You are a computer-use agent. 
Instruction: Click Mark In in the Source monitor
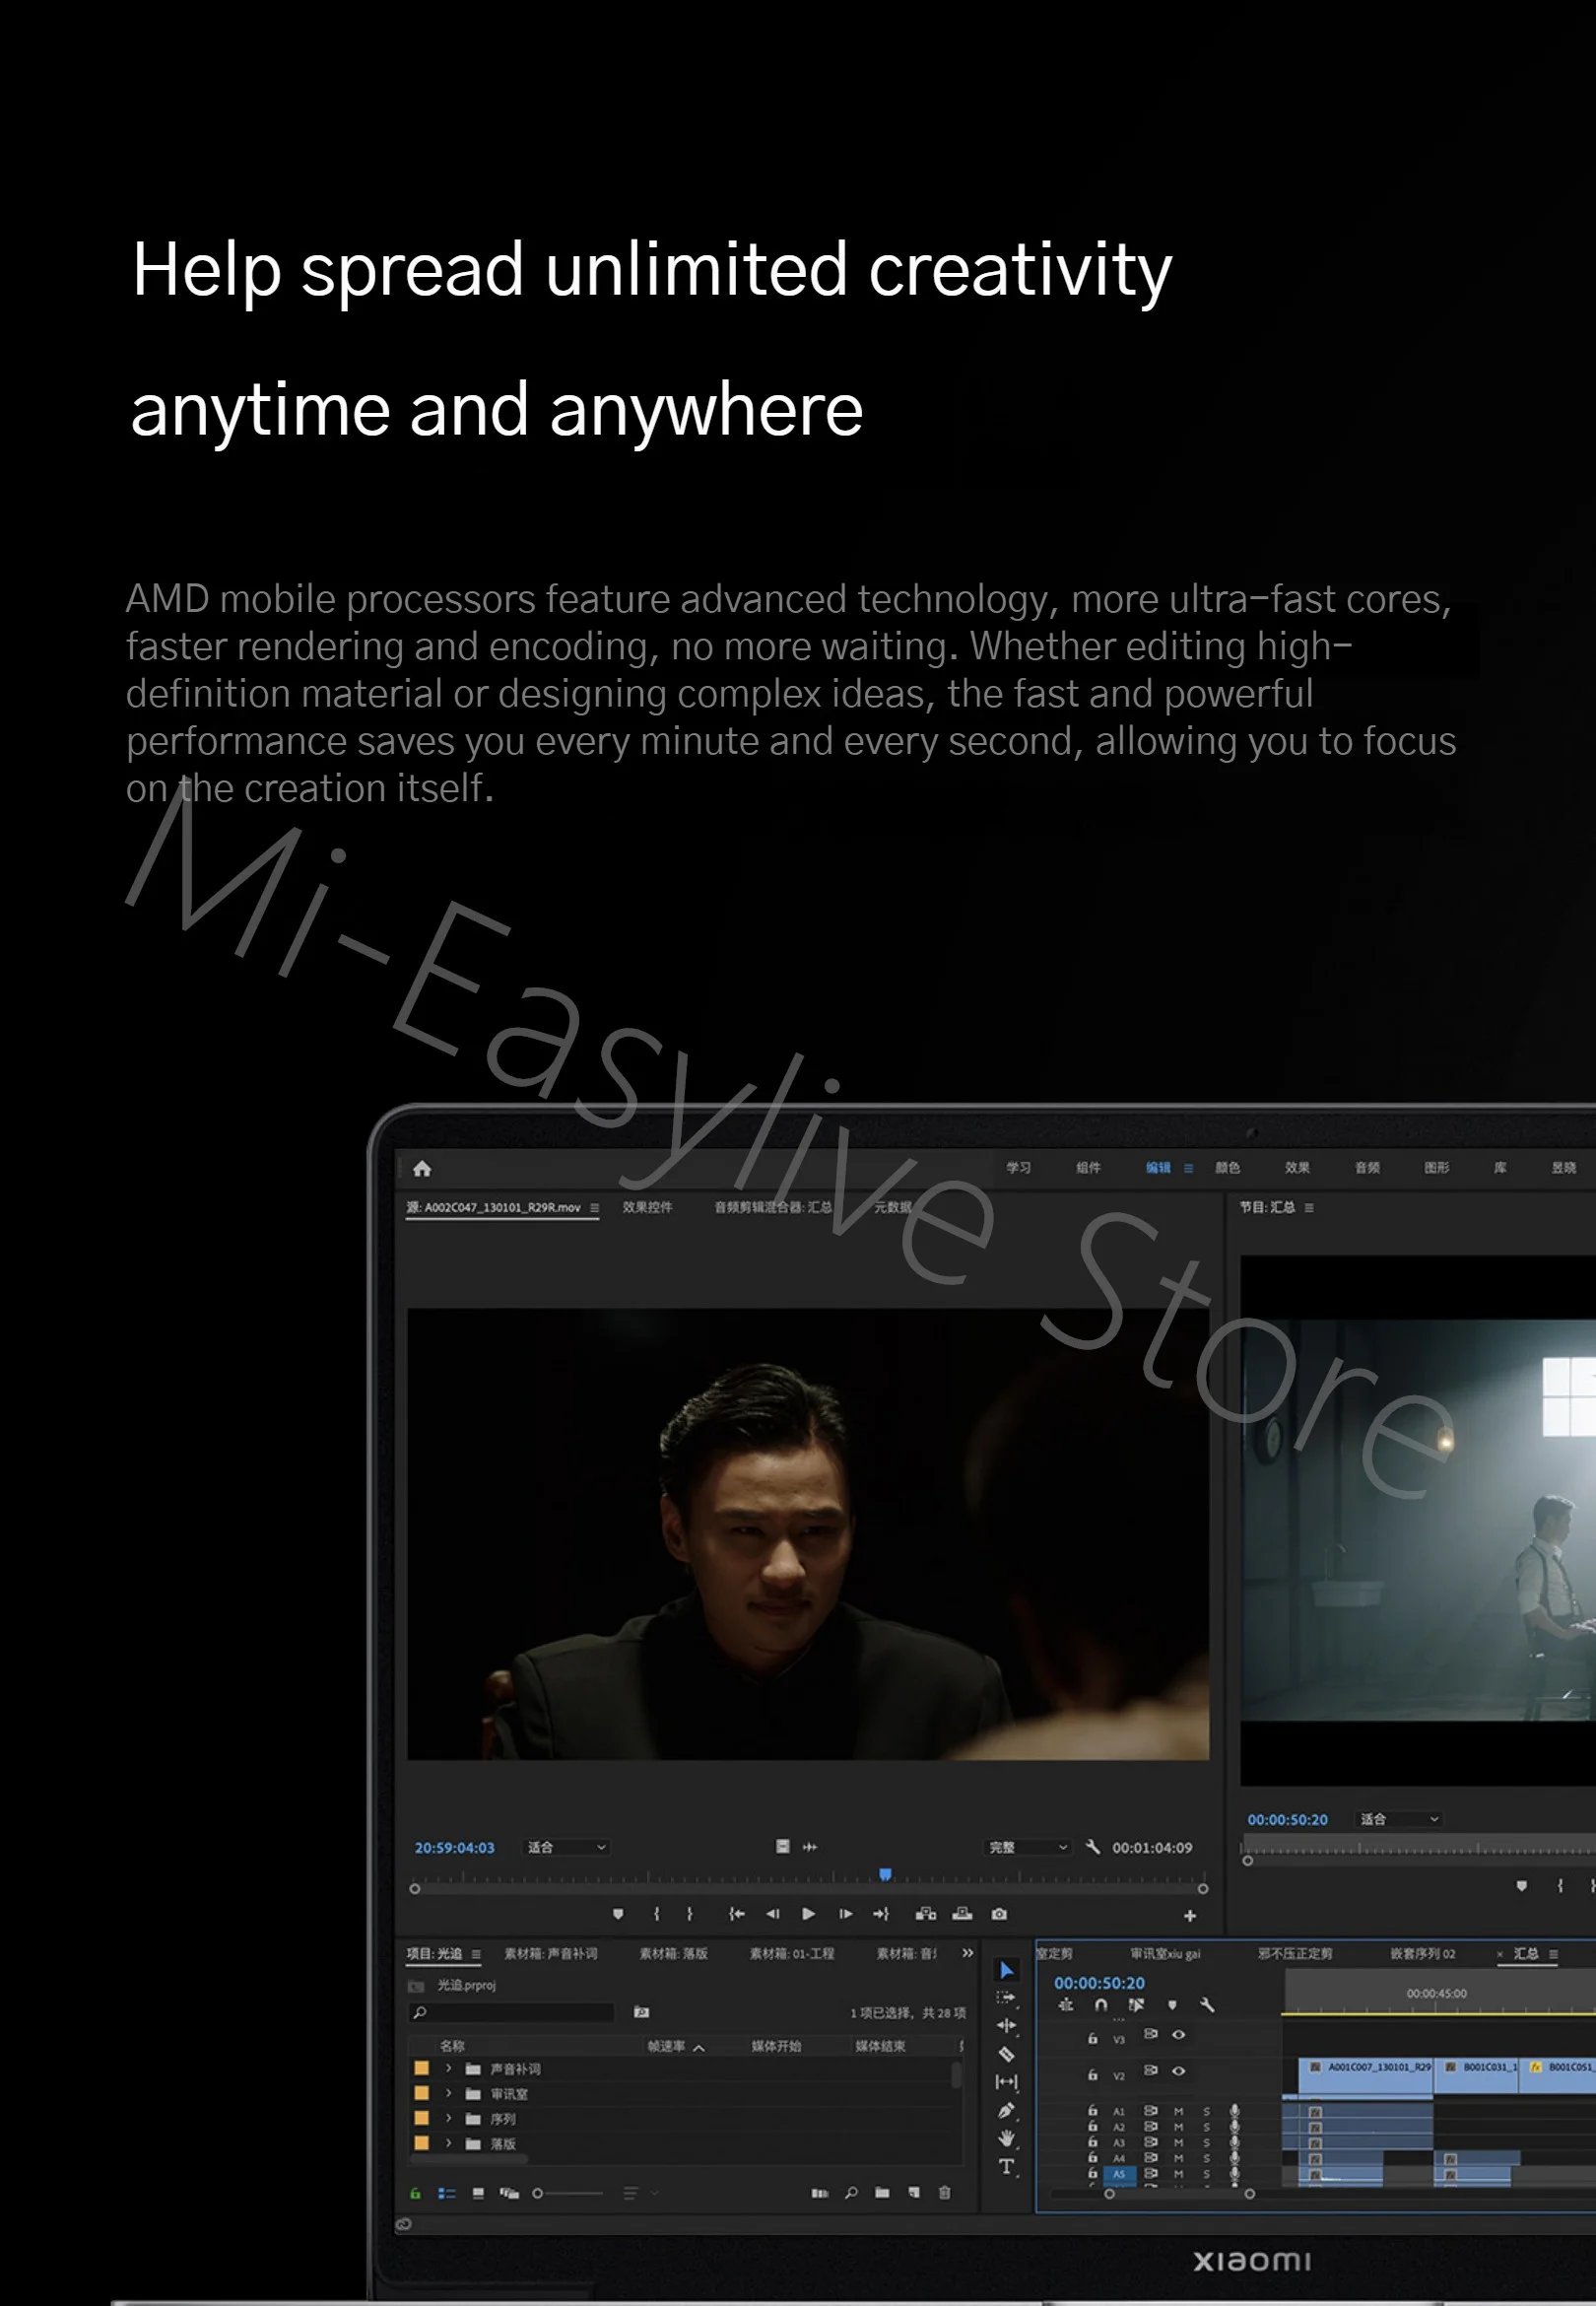[x=656, y=1914]
